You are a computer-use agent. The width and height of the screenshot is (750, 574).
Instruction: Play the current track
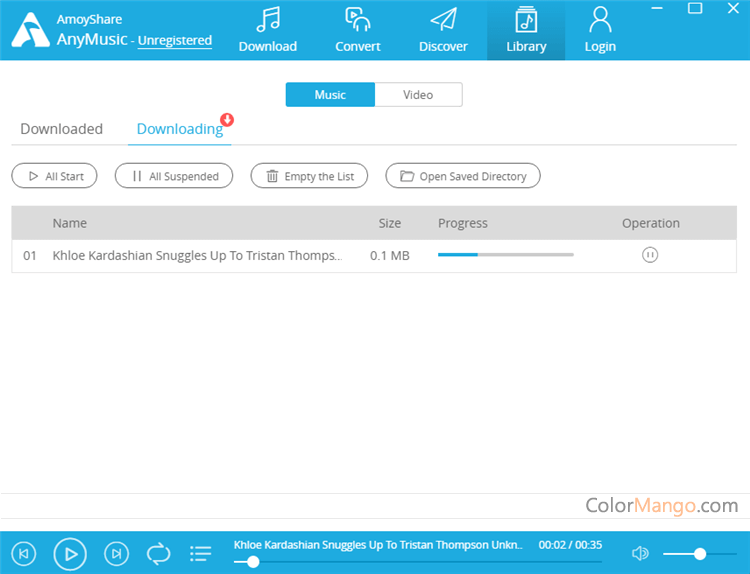[70, 553]
